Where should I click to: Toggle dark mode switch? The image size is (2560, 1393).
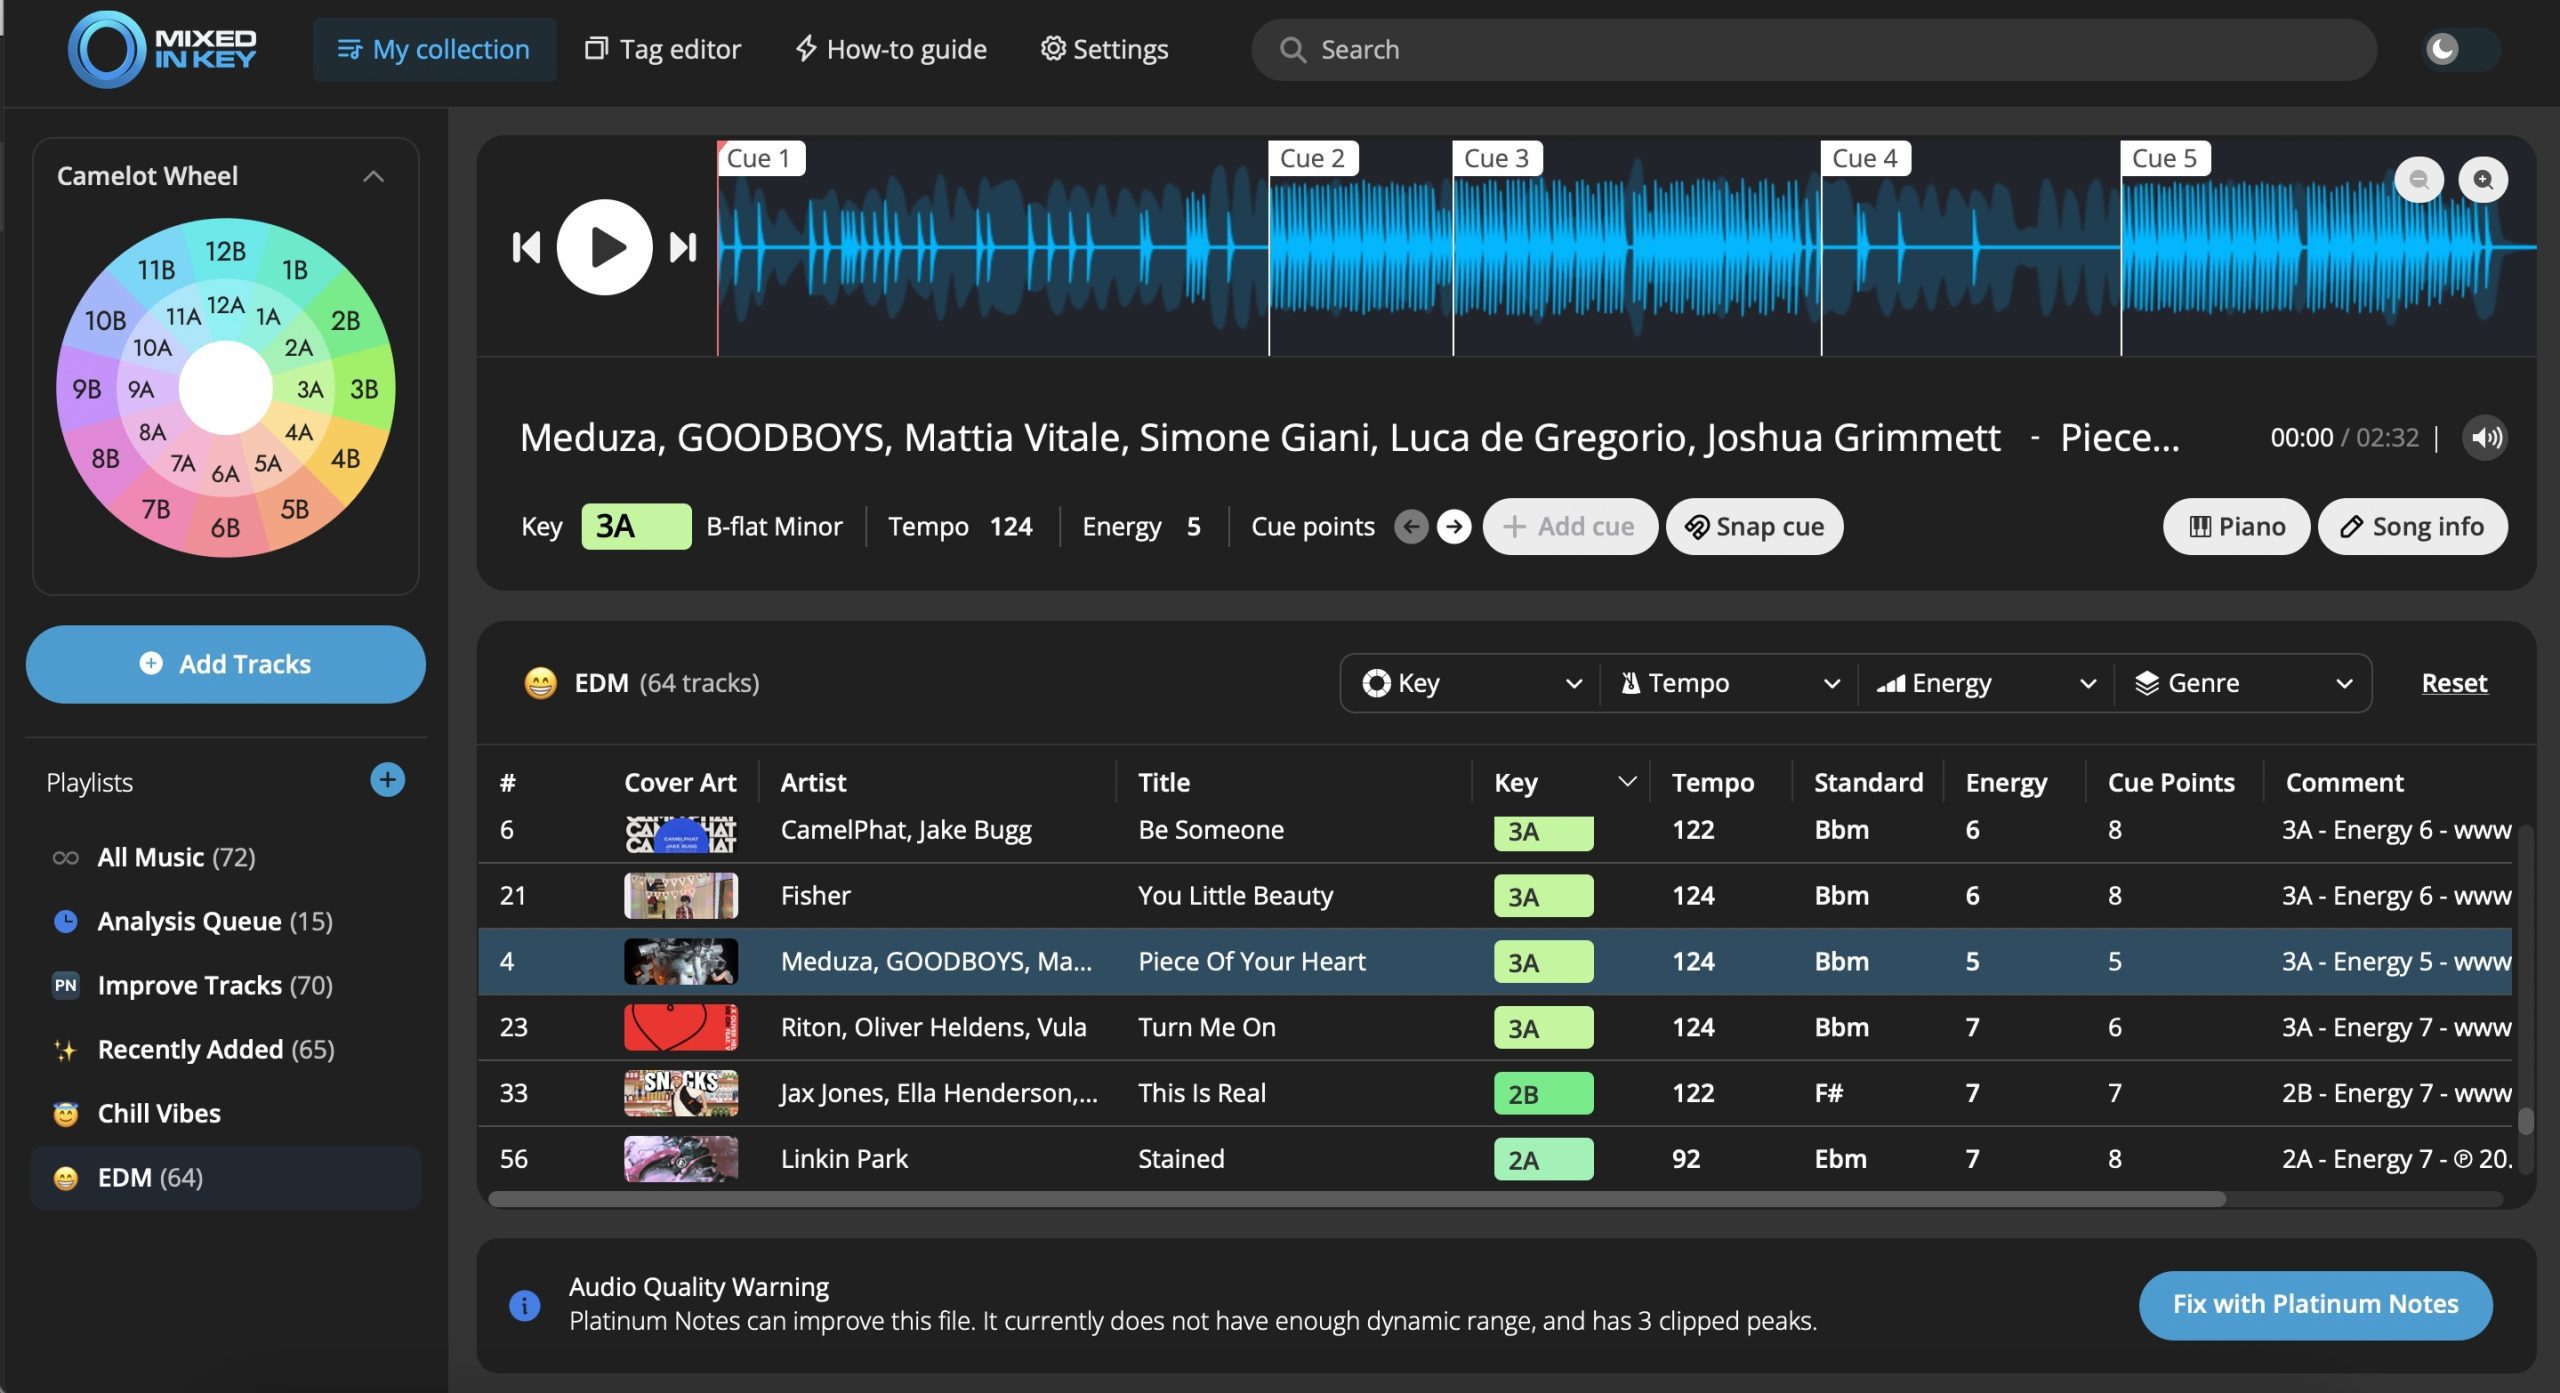[x=2459, y=49]
